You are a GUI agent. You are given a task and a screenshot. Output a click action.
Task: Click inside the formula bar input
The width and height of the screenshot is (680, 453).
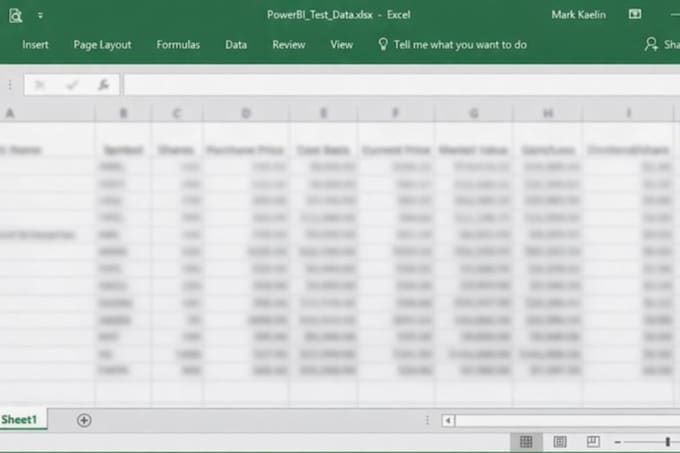(x=402, y=85)
